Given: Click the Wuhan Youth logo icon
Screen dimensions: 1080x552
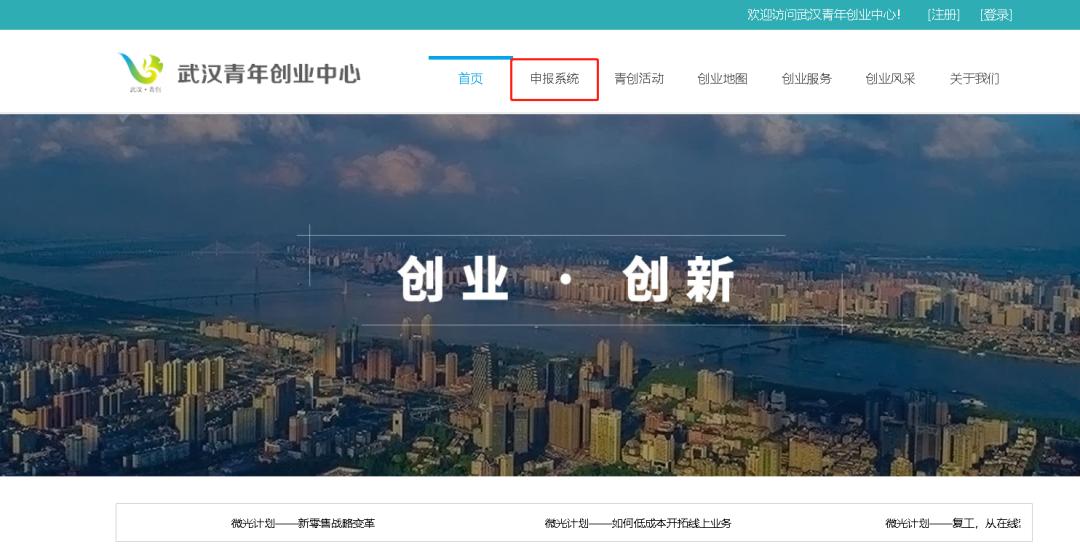Looking at the screenshot, I should pos(141,73).
